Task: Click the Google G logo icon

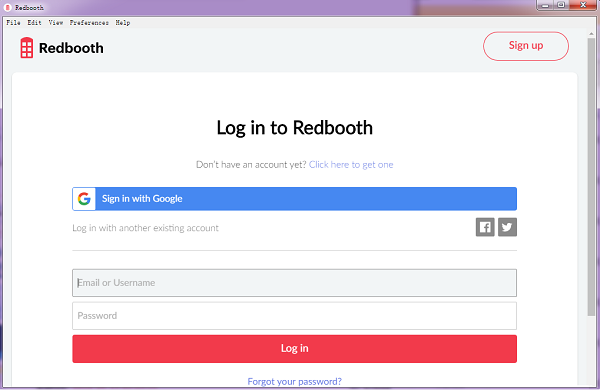Action: pyautogui.click(x=84, y=199)
